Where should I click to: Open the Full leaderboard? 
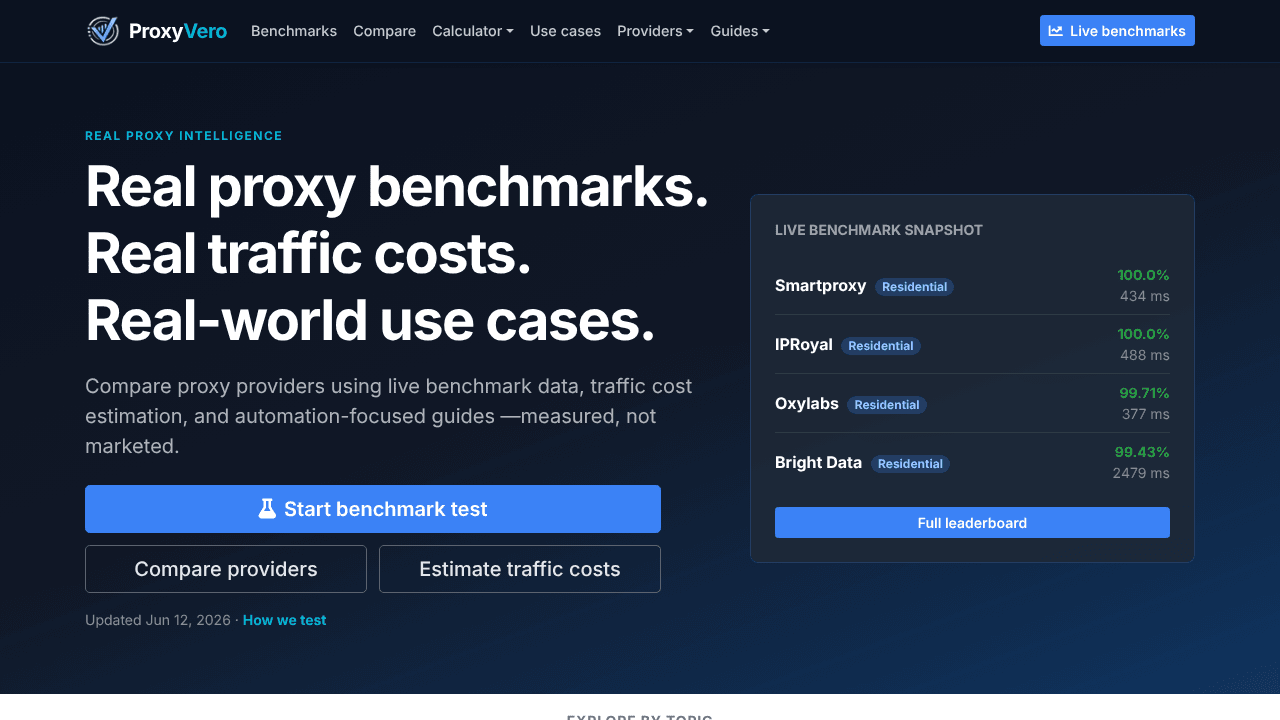coord(972,523)
